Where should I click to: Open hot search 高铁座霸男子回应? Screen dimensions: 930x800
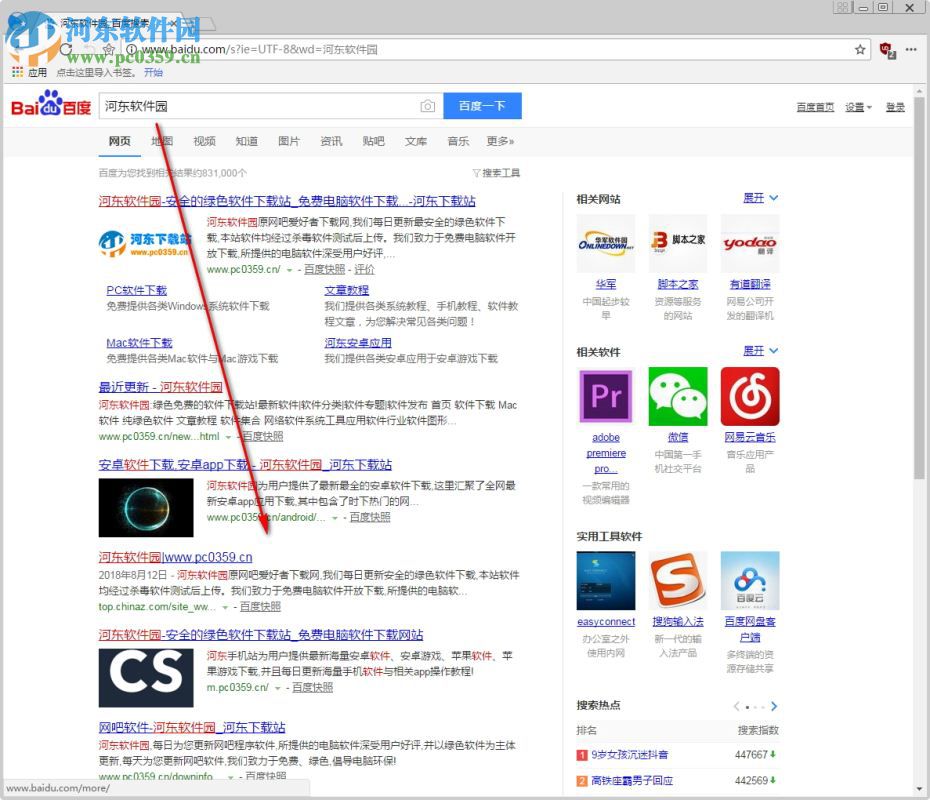[632, 780]
